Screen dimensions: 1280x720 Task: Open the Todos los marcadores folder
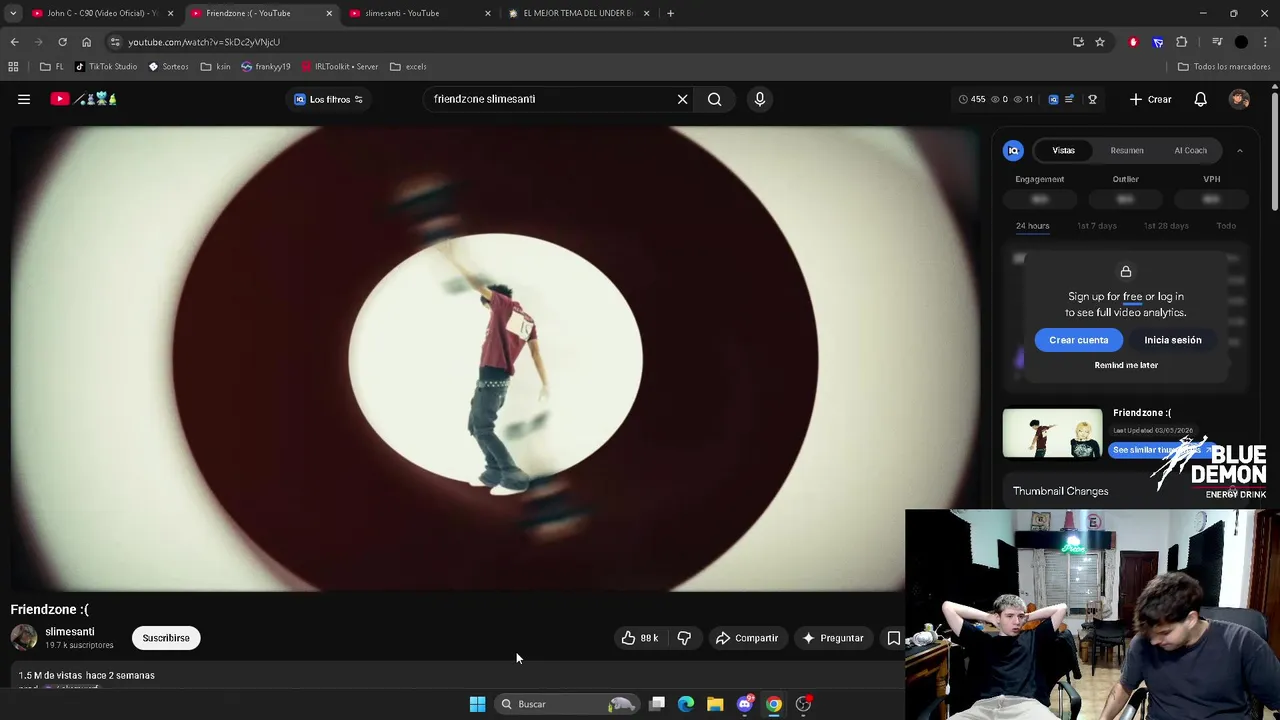click(x=1224, y=66)
